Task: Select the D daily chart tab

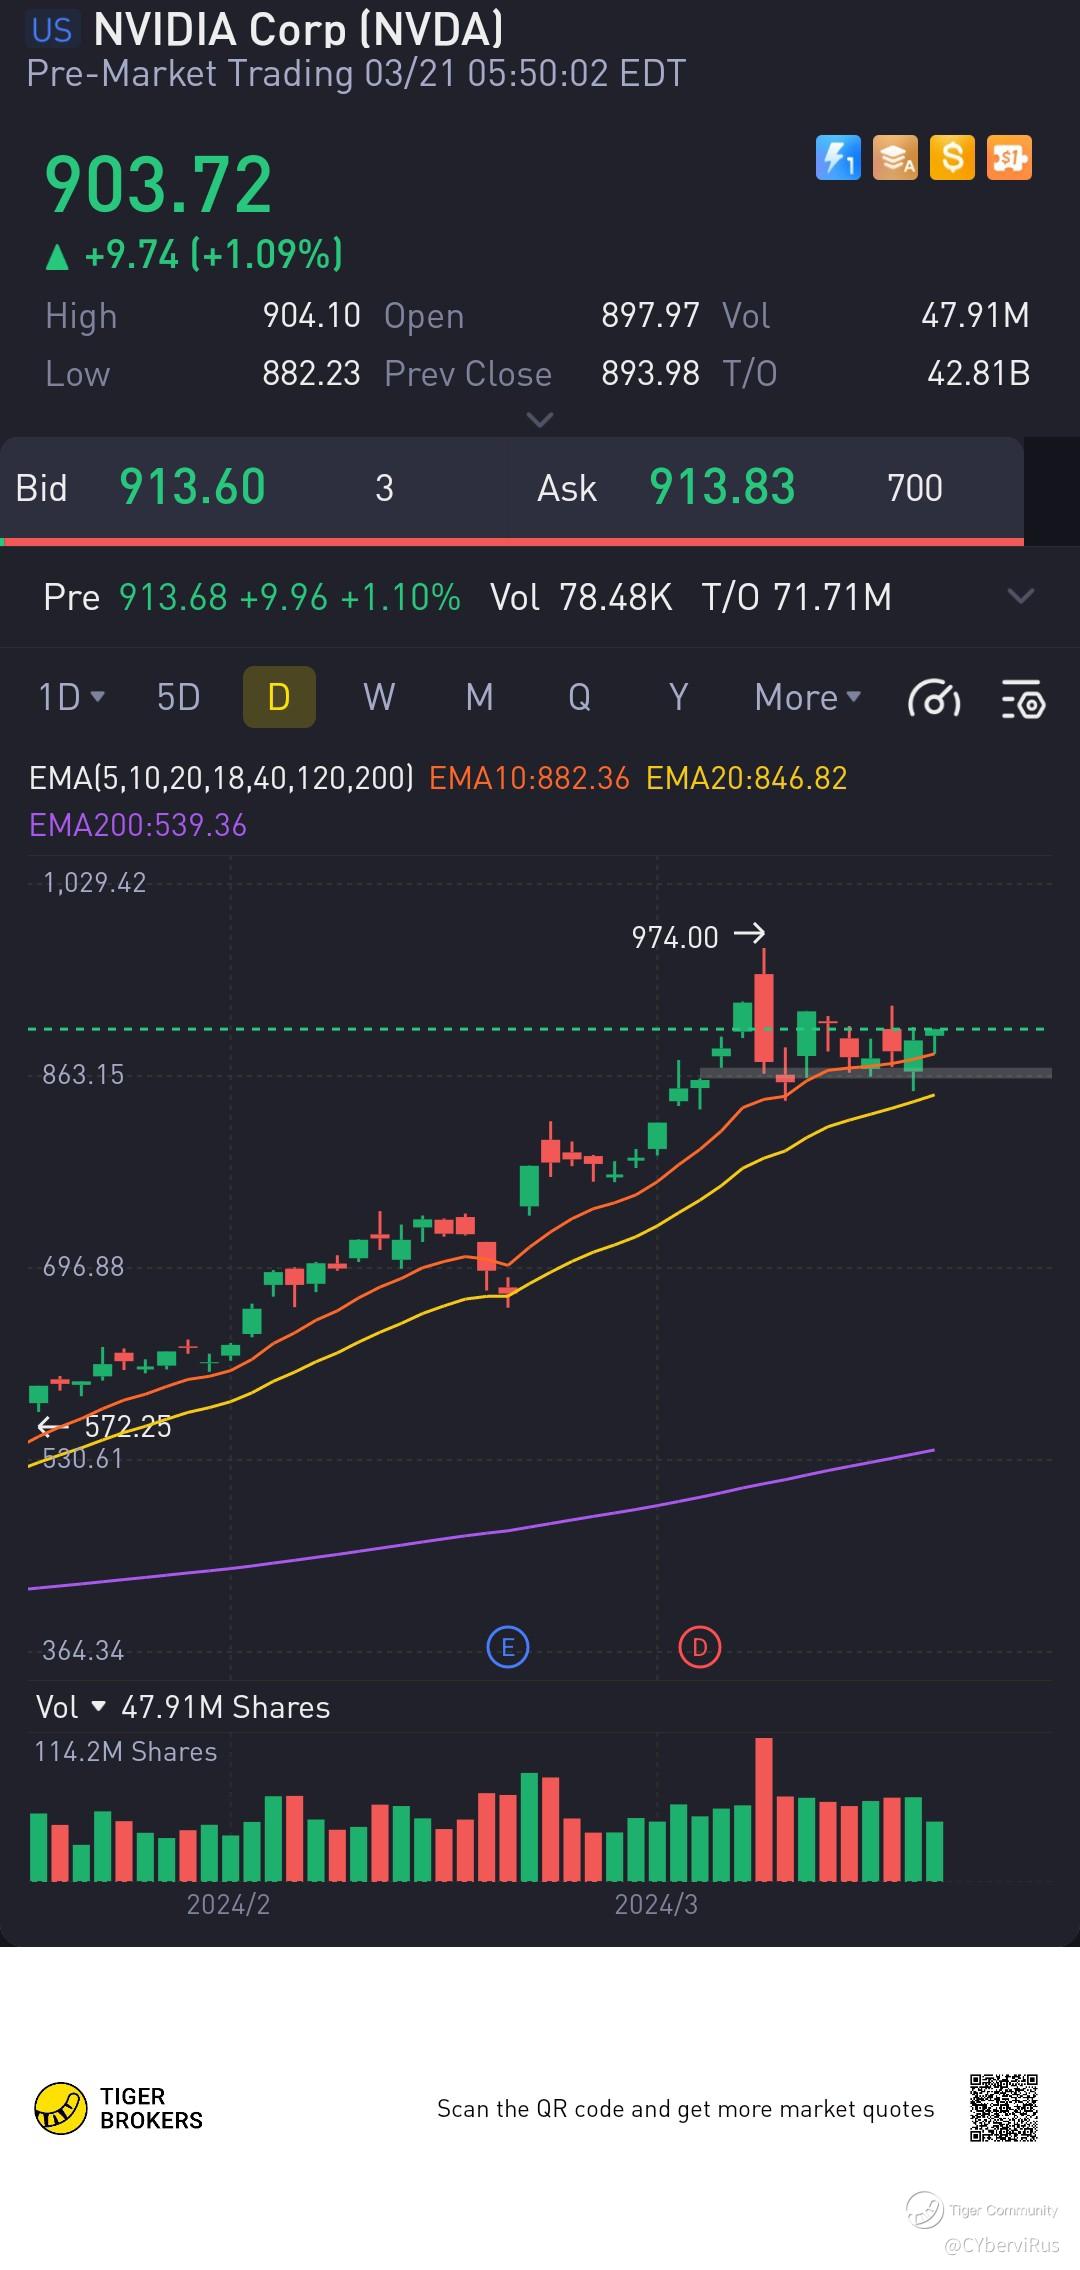Action: click(x=279, y=697)
